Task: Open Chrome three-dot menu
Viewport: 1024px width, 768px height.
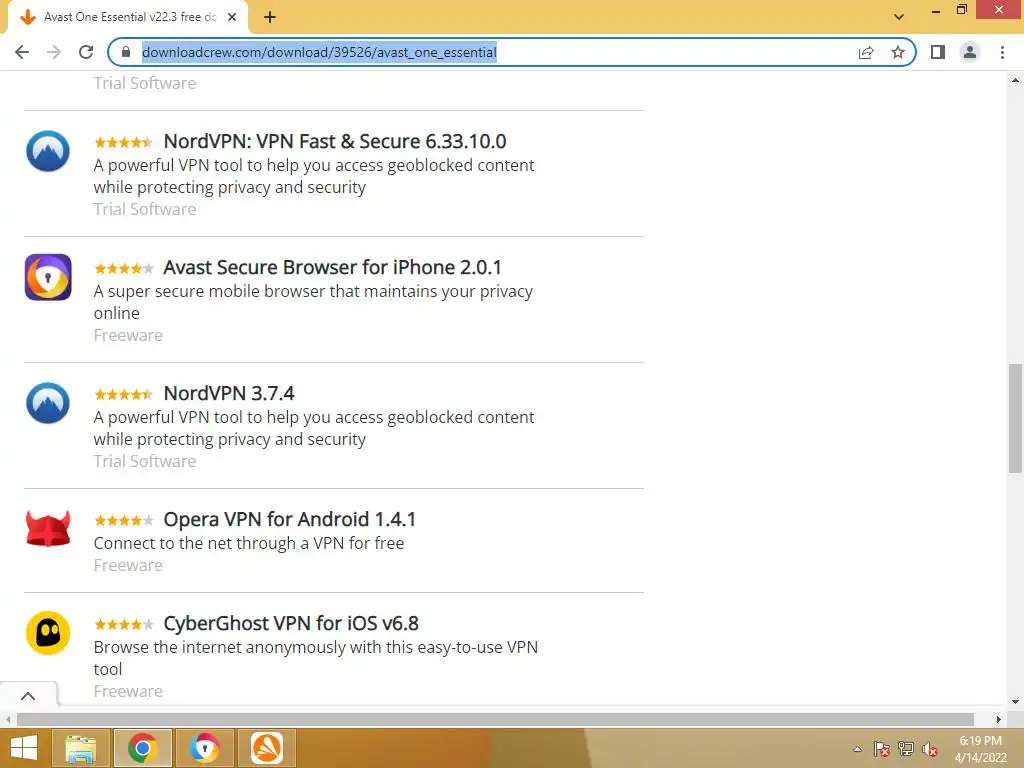Action: pos(1002,52)
